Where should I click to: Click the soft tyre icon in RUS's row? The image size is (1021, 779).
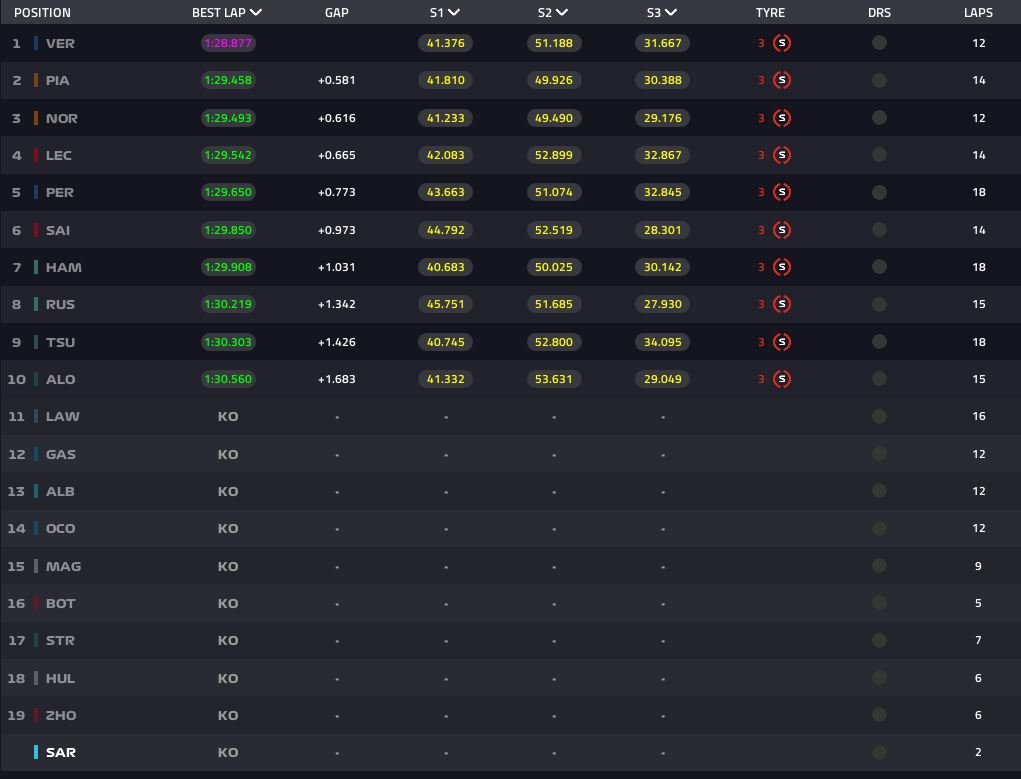click(x=782, y=304)
